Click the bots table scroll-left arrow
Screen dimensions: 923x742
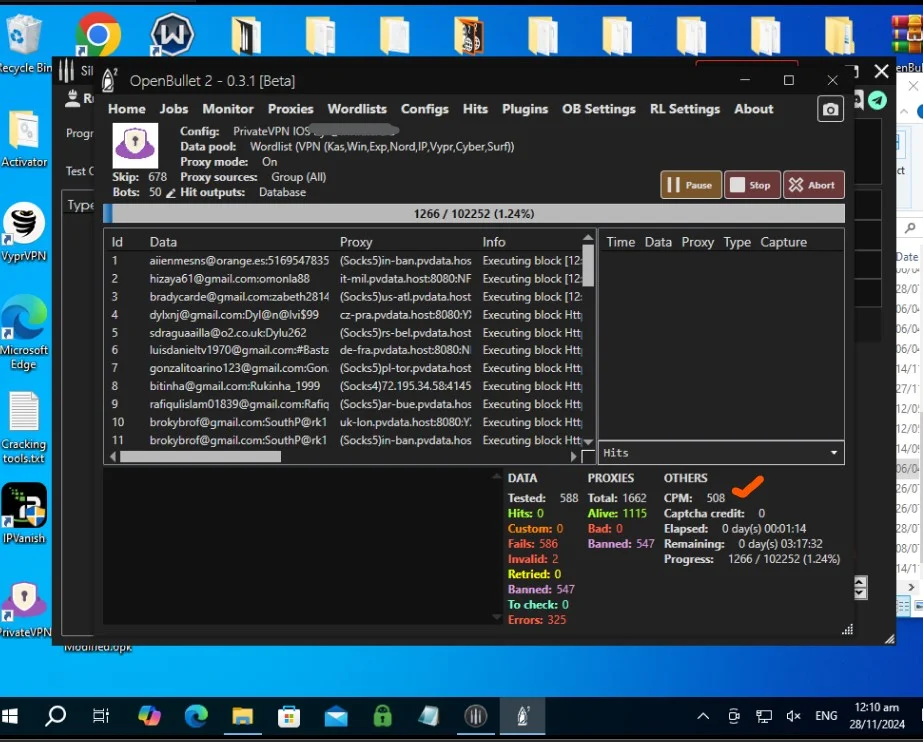point(113,457)
